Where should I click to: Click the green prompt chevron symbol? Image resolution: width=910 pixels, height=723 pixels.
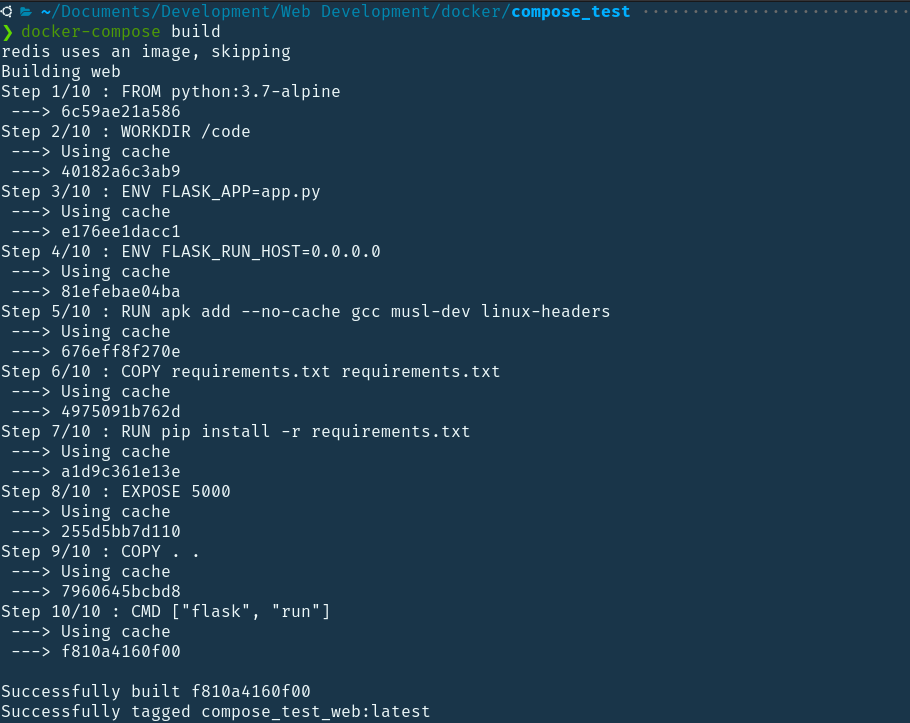7,32
